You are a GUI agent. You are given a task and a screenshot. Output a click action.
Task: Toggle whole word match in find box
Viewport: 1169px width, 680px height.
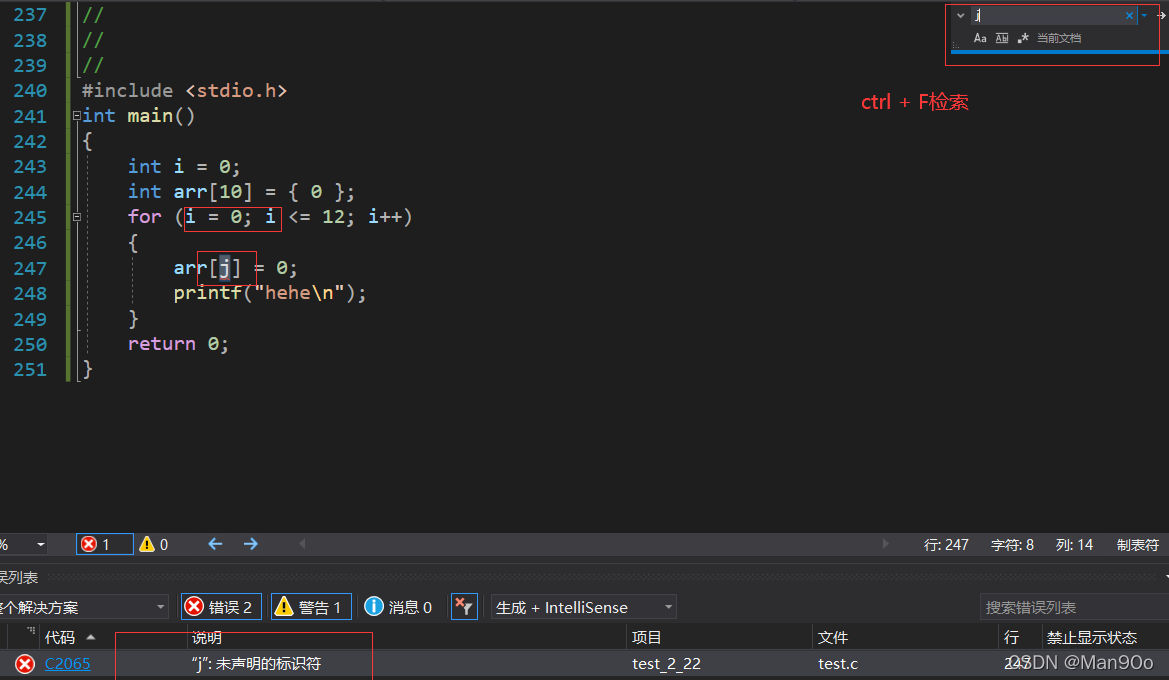click(x=1002, y=38)
